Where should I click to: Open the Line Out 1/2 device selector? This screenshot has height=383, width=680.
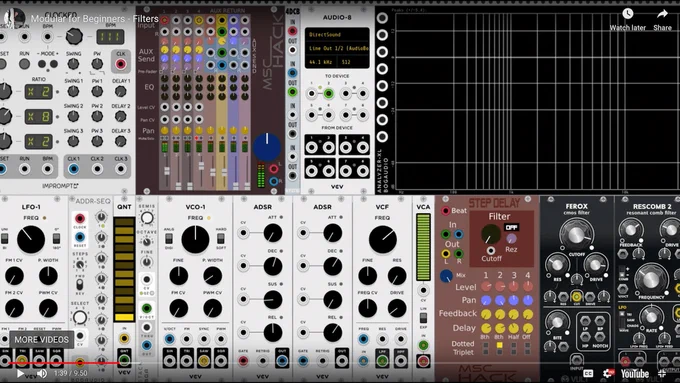click(x=337, y=49)
